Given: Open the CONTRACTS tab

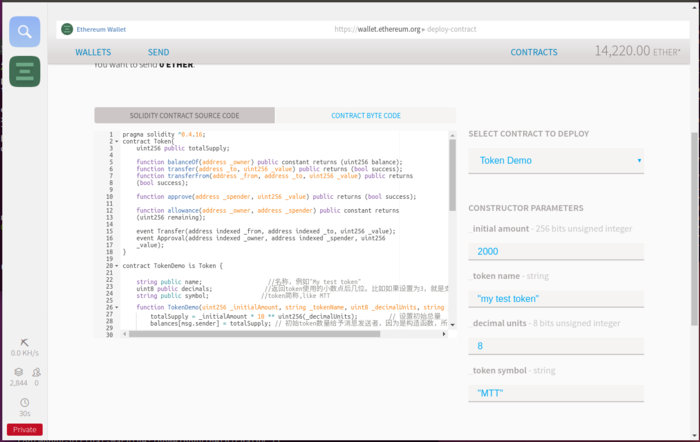Looking at the screenshot, I should pyautogui.click(x=534, y=52).
